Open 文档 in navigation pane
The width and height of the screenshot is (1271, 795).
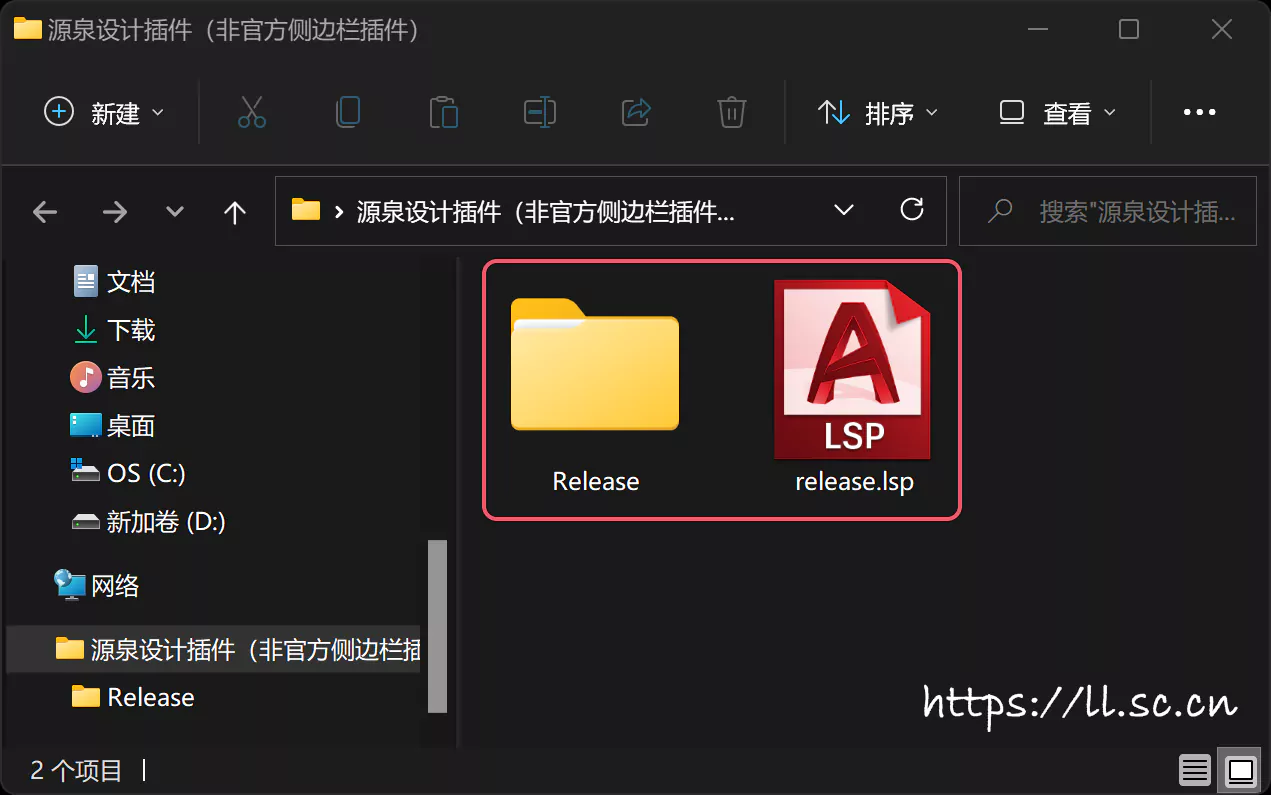(115, 282)
